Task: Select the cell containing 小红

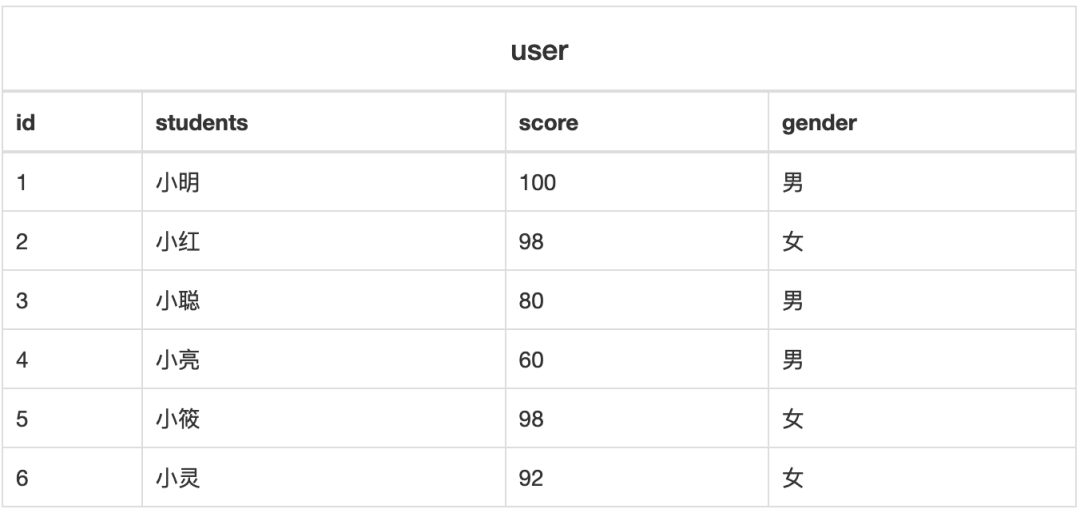Action: (x=178, y=242)
